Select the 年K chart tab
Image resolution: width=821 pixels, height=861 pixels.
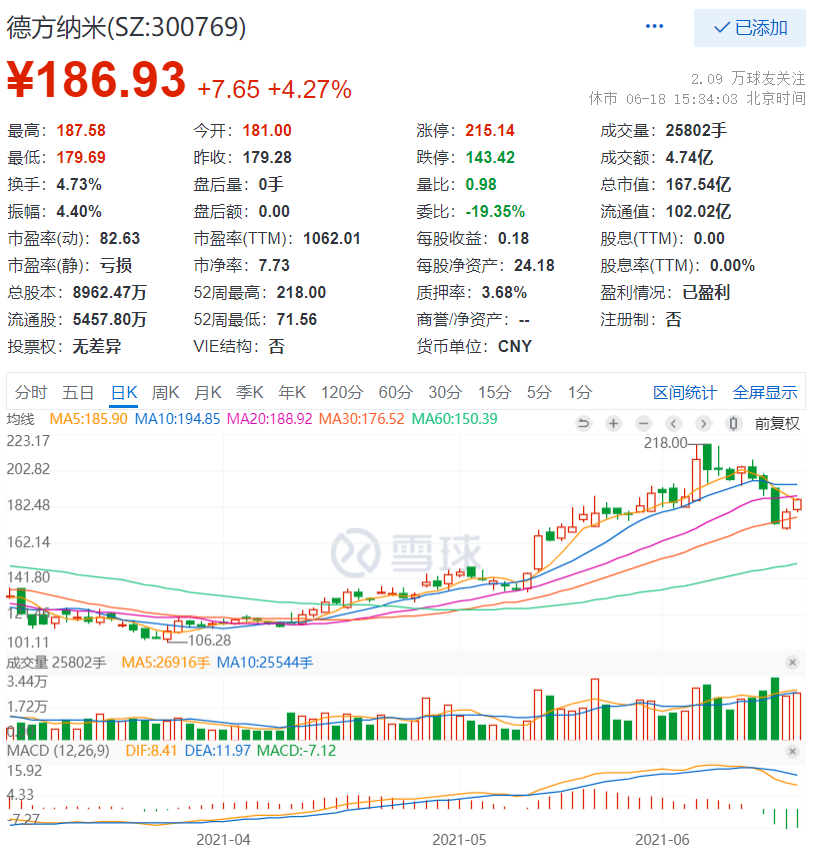pos(292,392)
